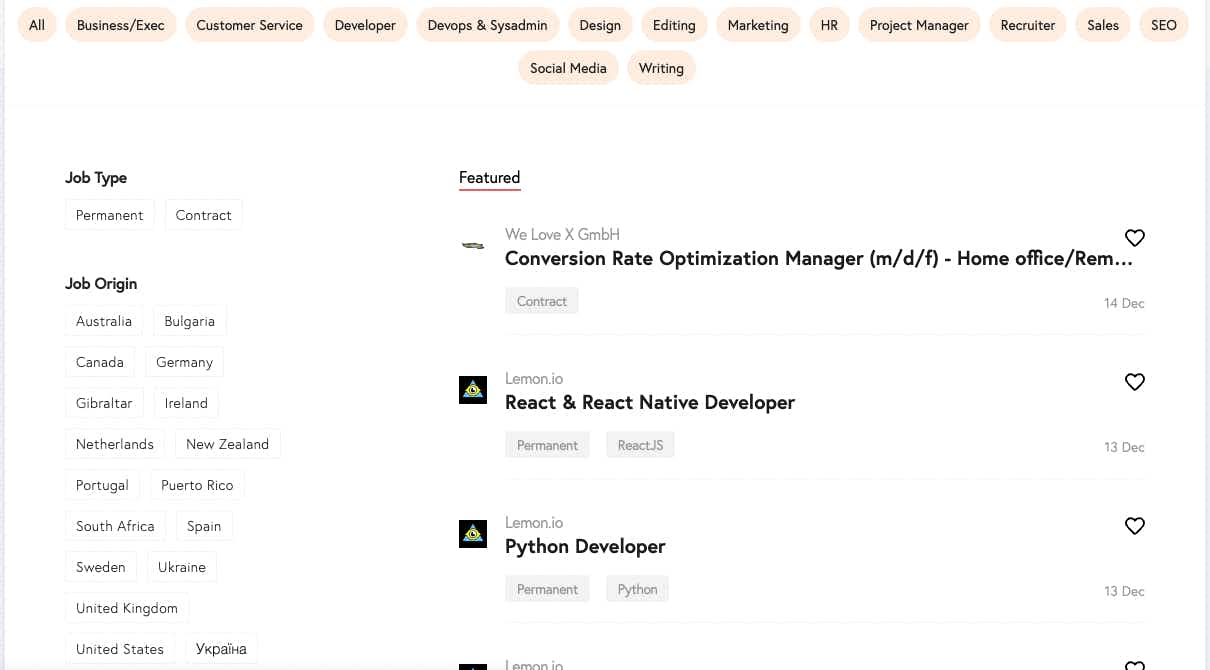Choose the Social Media category
This screenshot has width=1210, height=670.
point(568,68)
